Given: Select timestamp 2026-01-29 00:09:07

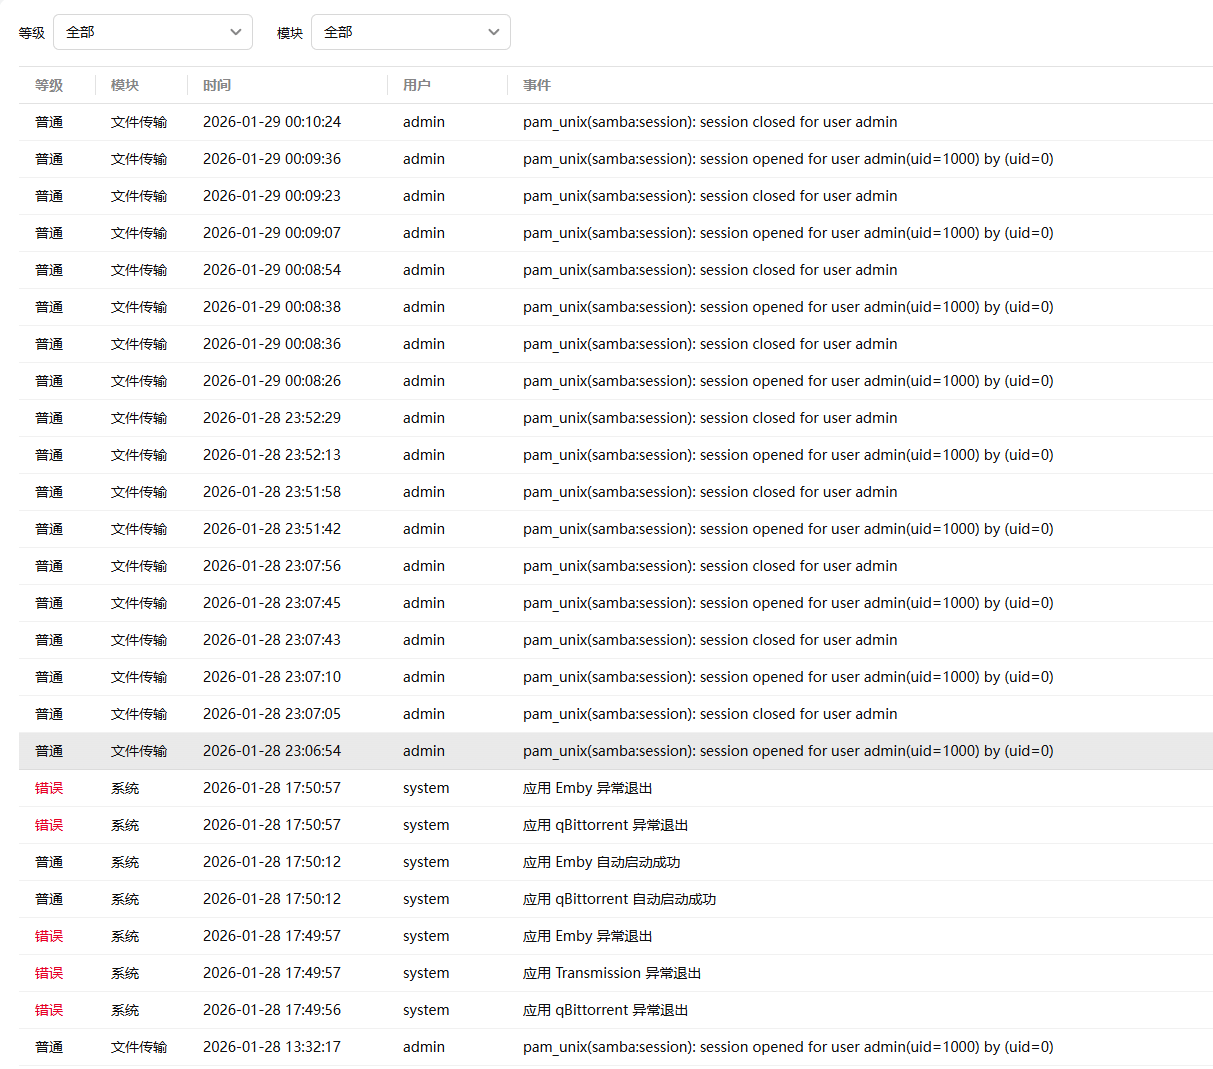Looking at the screenshot, I should click(x=272, y=233).
